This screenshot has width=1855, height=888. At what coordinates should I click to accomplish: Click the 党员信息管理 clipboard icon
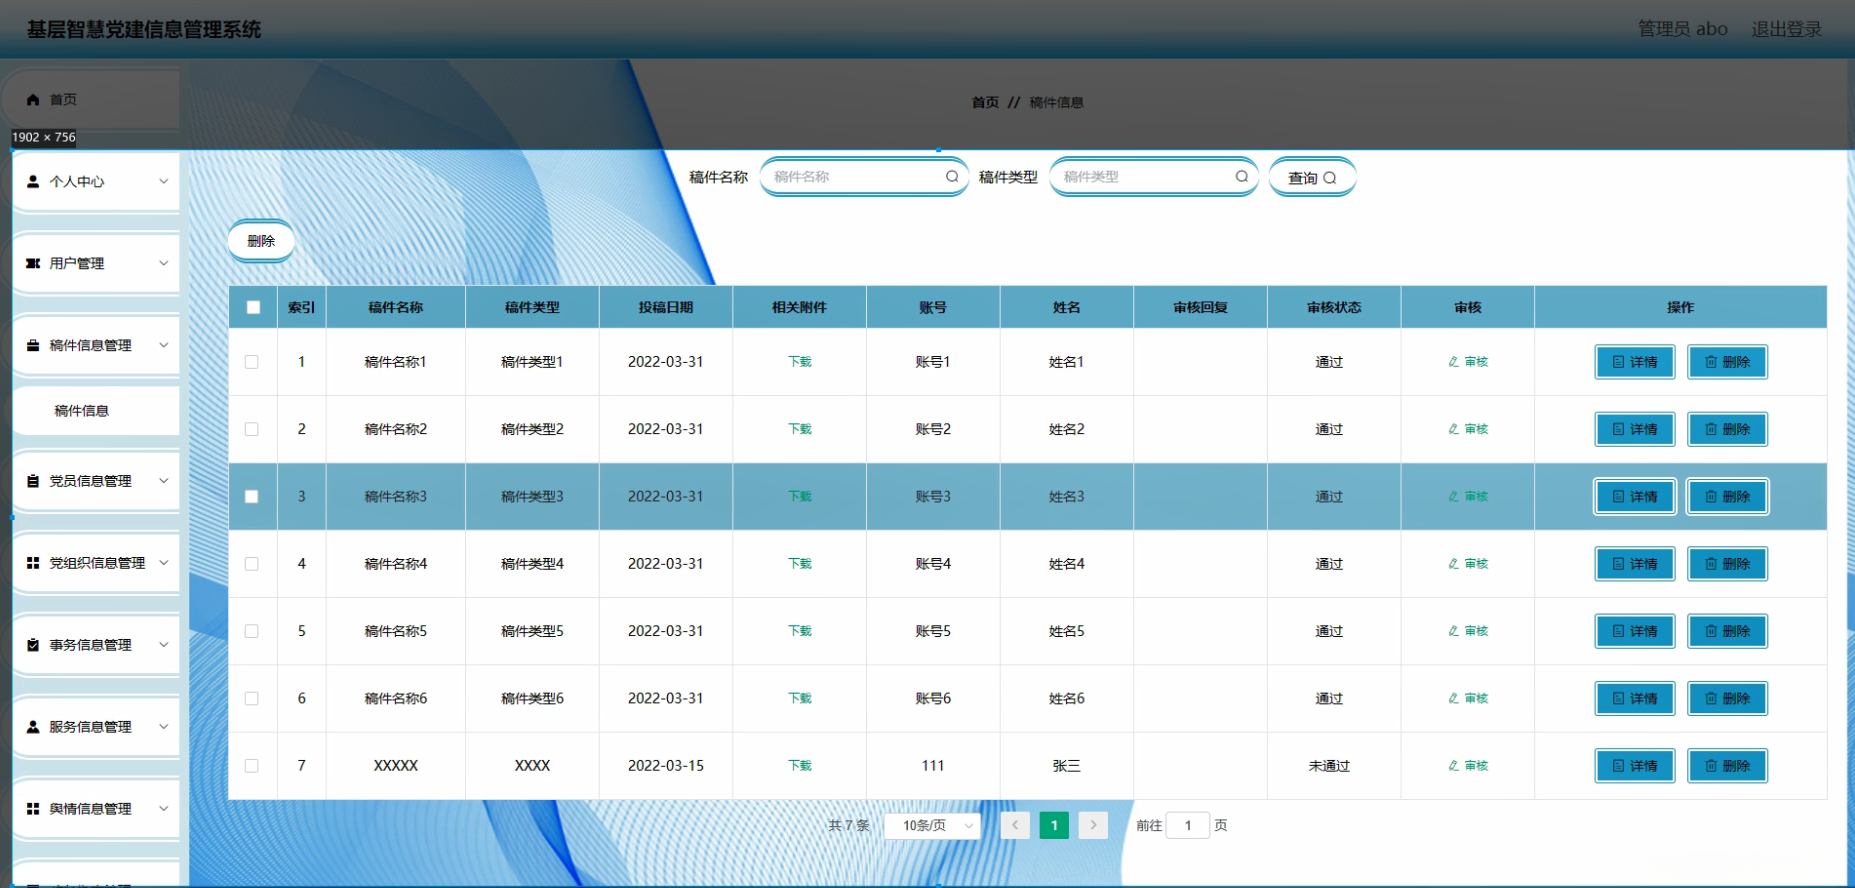pyautogui.click(x=33, y=481)
